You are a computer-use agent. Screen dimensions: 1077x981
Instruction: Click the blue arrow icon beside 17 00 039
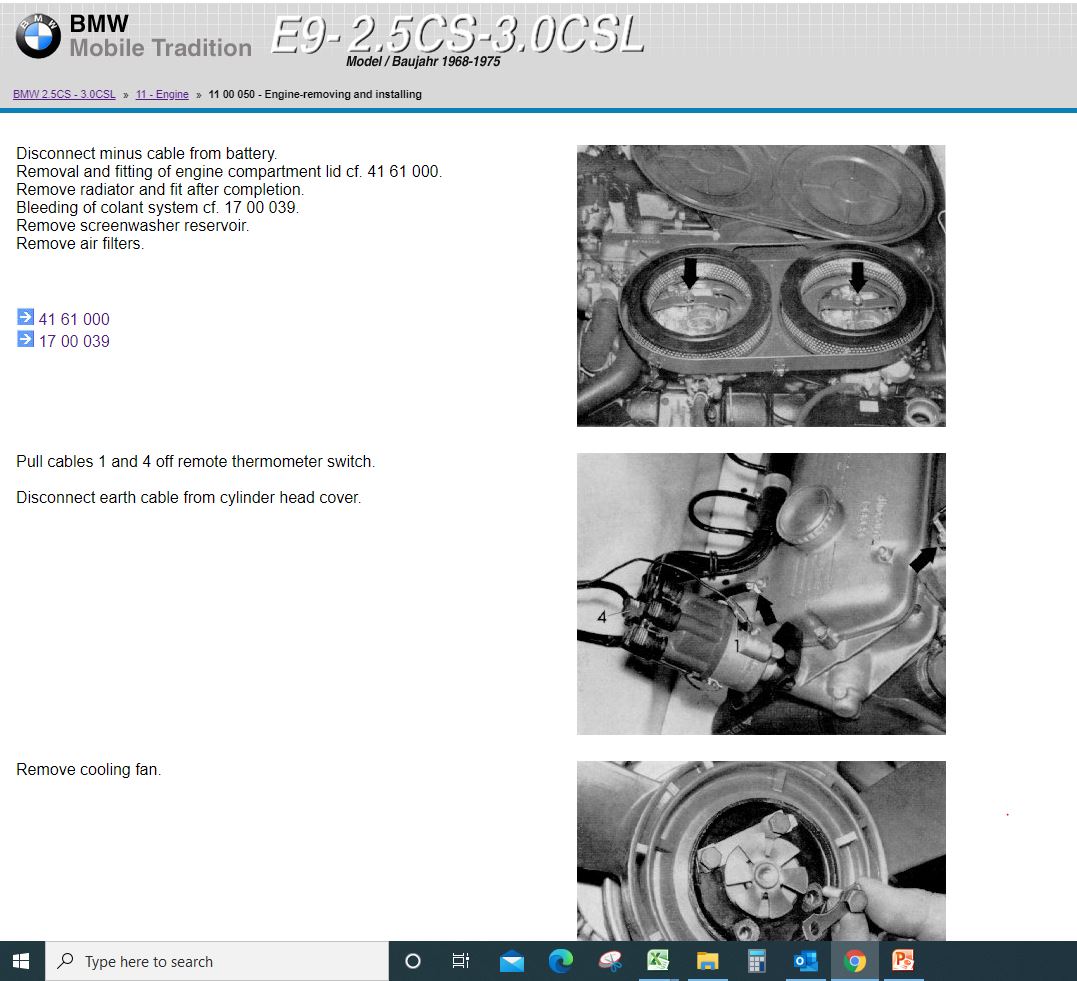(x=25, y=340)
